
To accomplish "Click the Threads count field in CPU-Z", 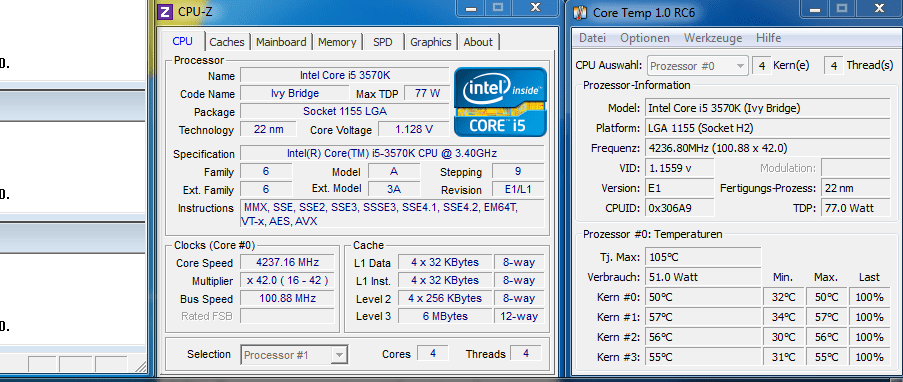I will pos(526,353).
